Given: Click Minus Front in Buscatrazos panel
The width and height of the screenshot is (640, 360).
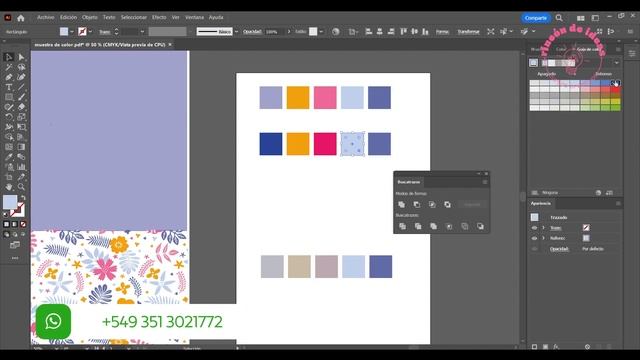Looking at the screenshot, I should (417, 204).
